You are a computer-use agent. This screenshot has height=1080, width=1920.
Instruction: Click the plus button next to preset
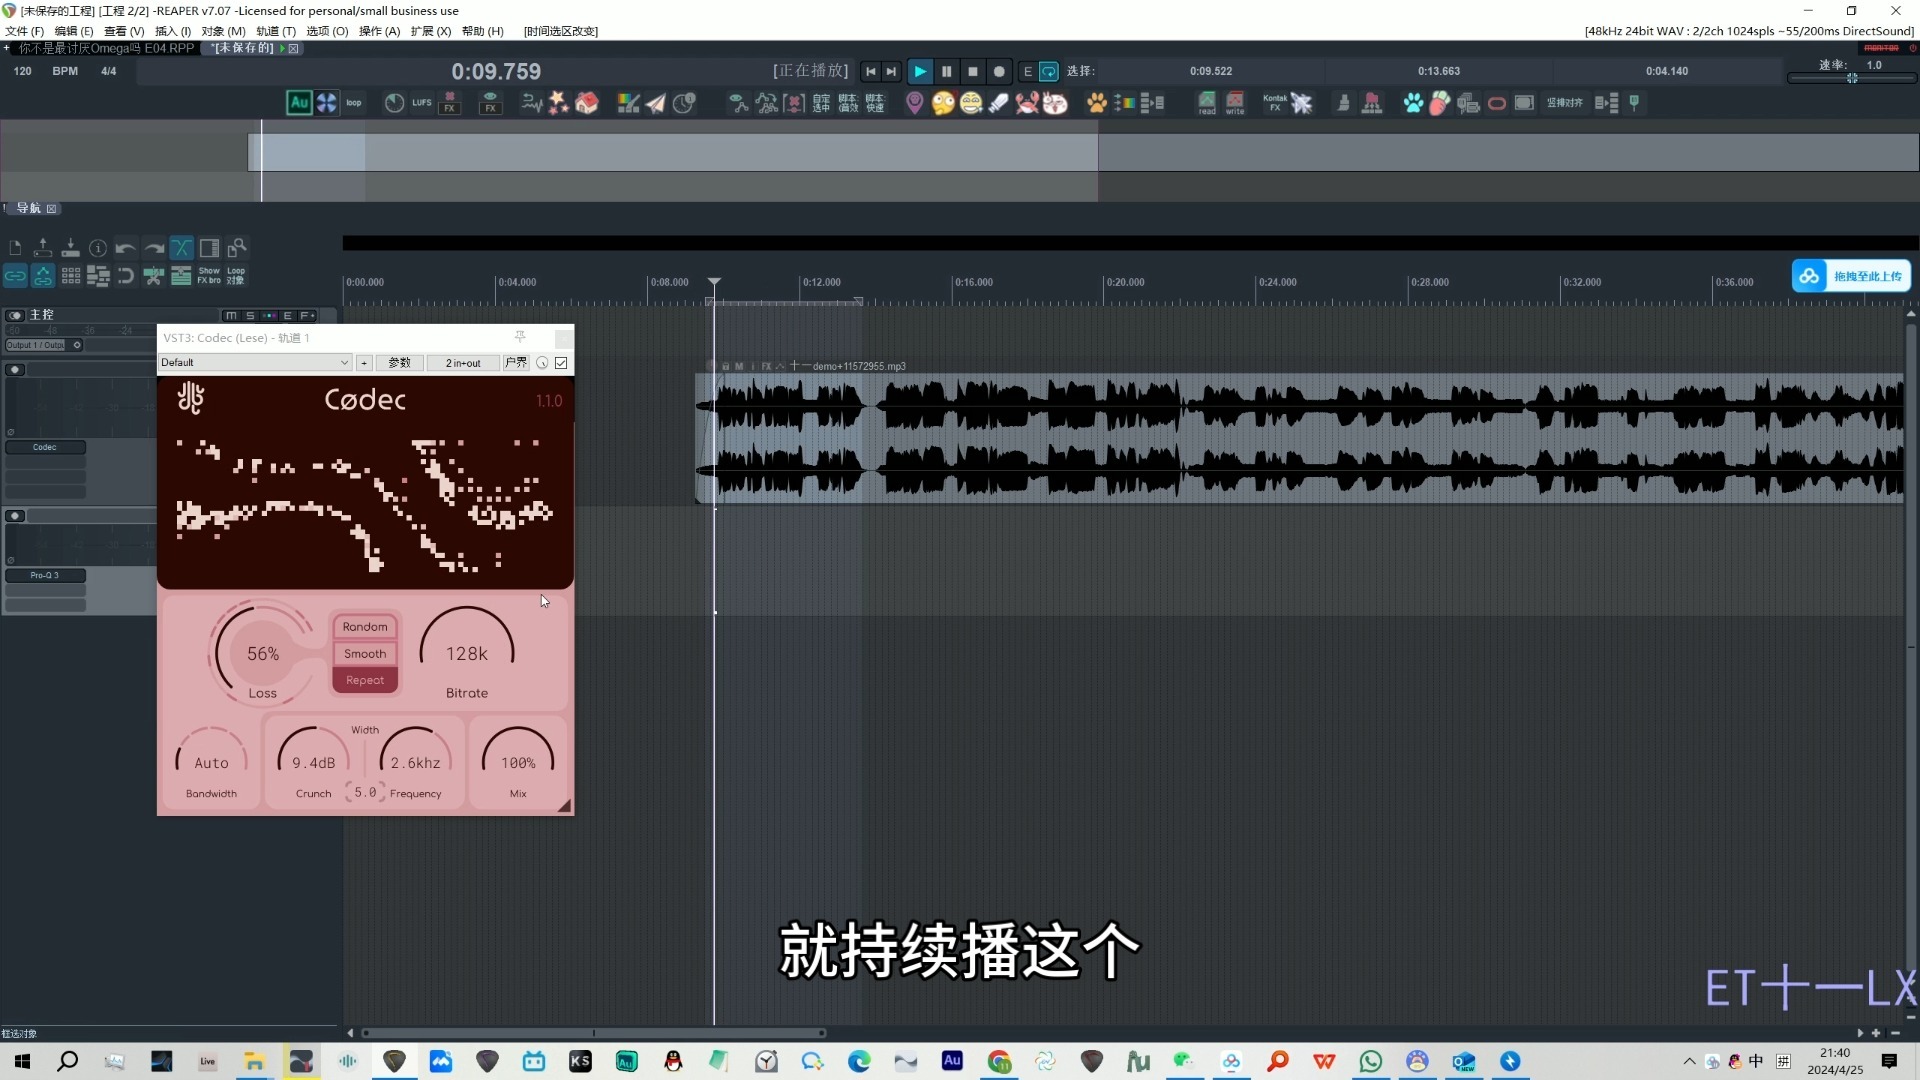(364, 363)
